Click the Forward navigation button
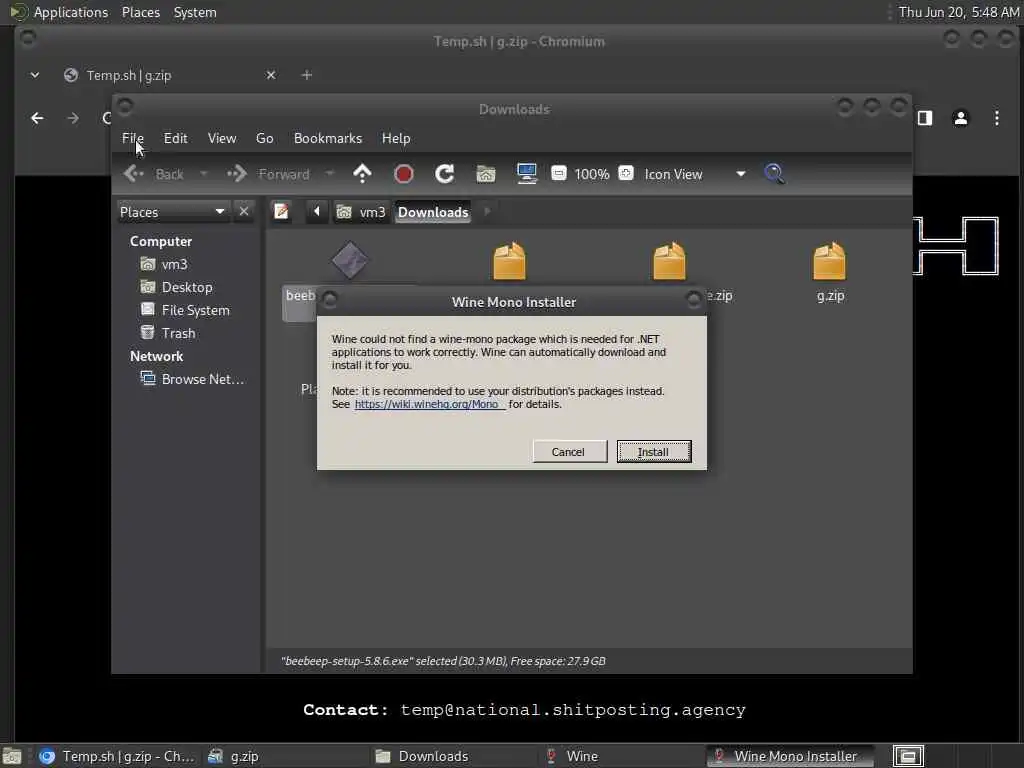 tap(268, 174)
